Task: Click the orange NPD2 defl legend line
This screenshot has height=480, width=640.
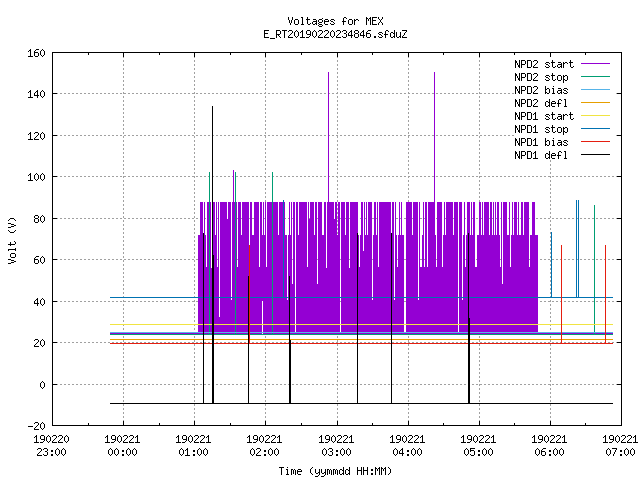Action: point(595,103)
